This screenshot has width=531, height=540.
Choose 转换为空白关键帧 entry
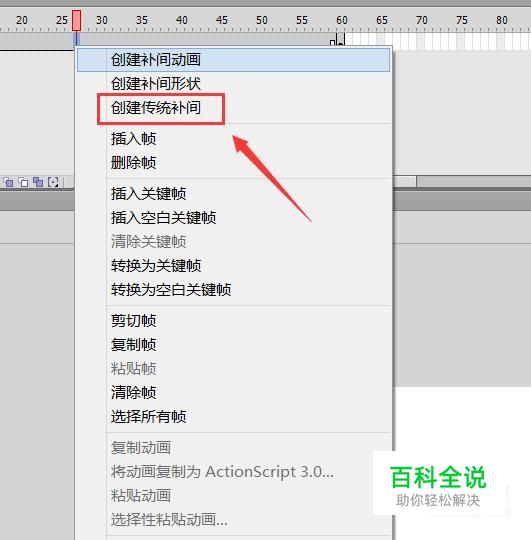tap(233, 290)
